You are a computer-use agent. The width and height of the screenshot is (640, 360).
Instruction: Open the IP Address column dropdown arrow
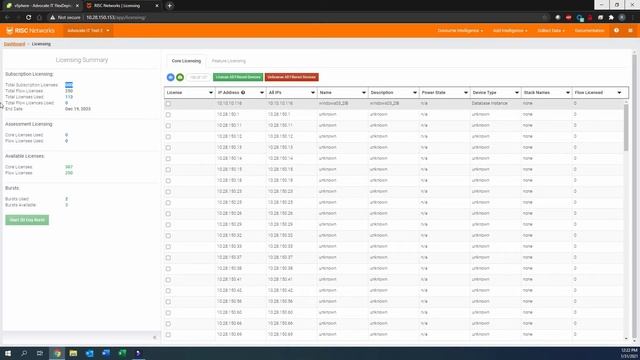(x=262, y=93)
